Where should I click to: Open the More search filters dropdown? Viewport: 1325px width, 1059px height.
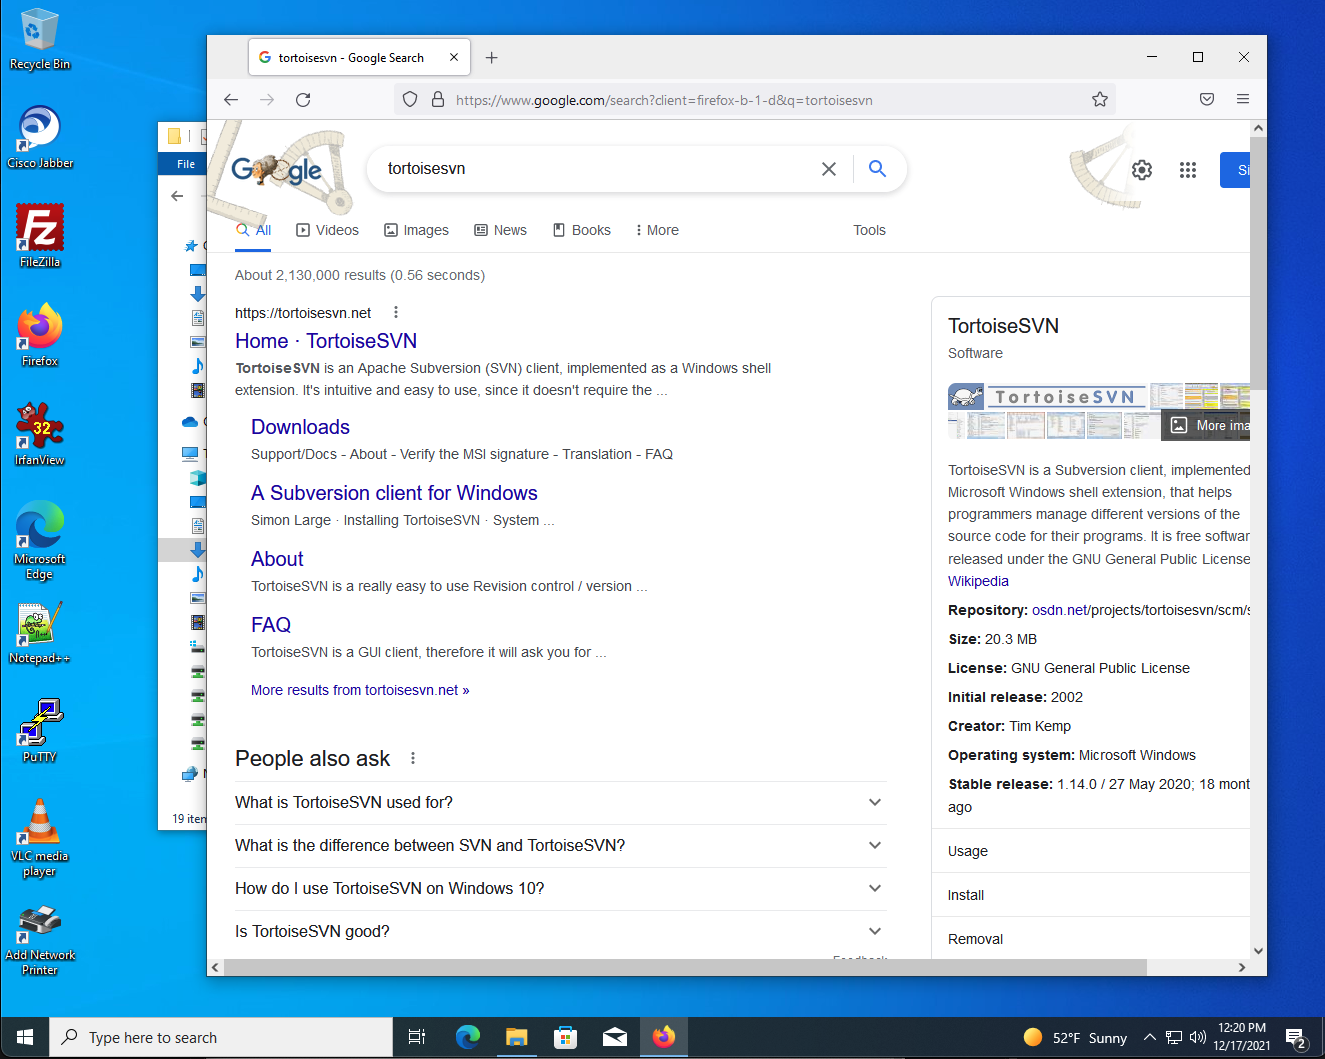(657, 230)
